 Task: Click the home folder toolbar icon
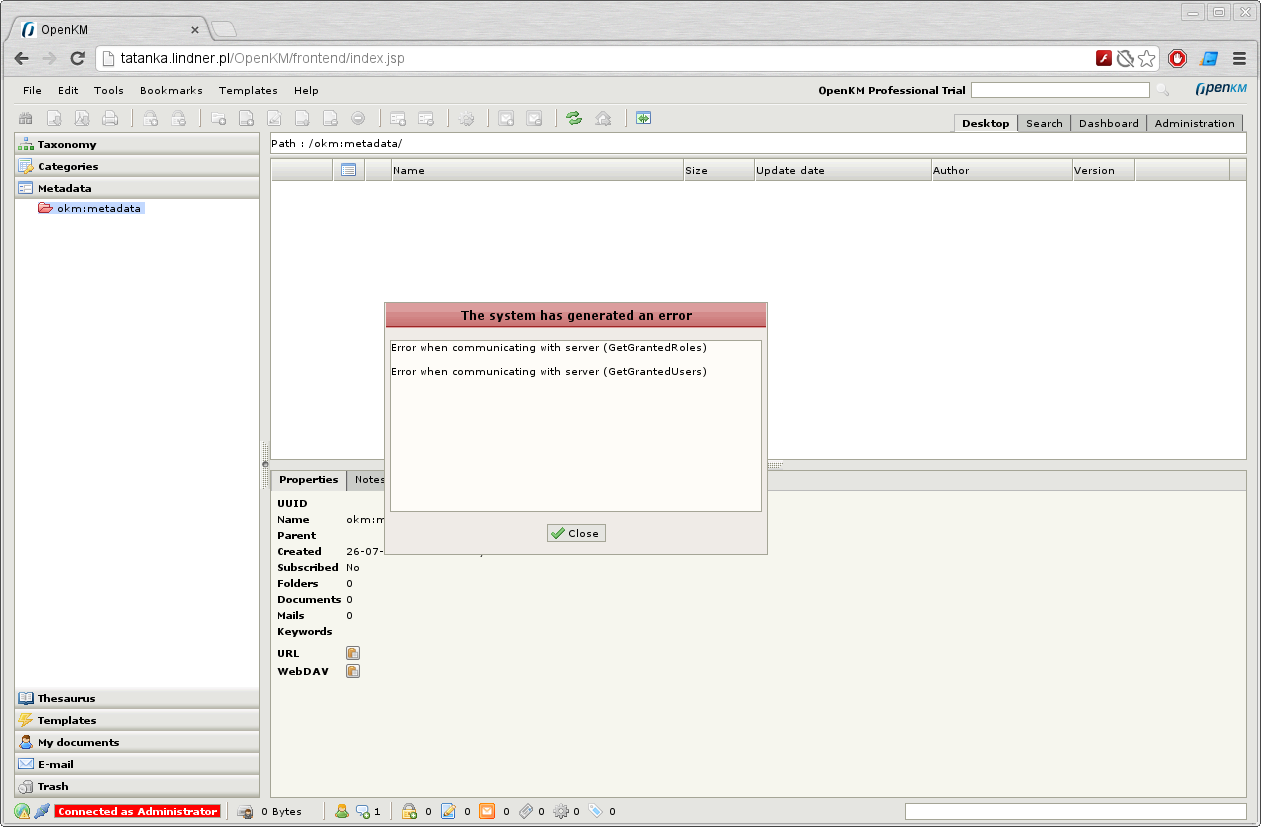pos(603,118)
